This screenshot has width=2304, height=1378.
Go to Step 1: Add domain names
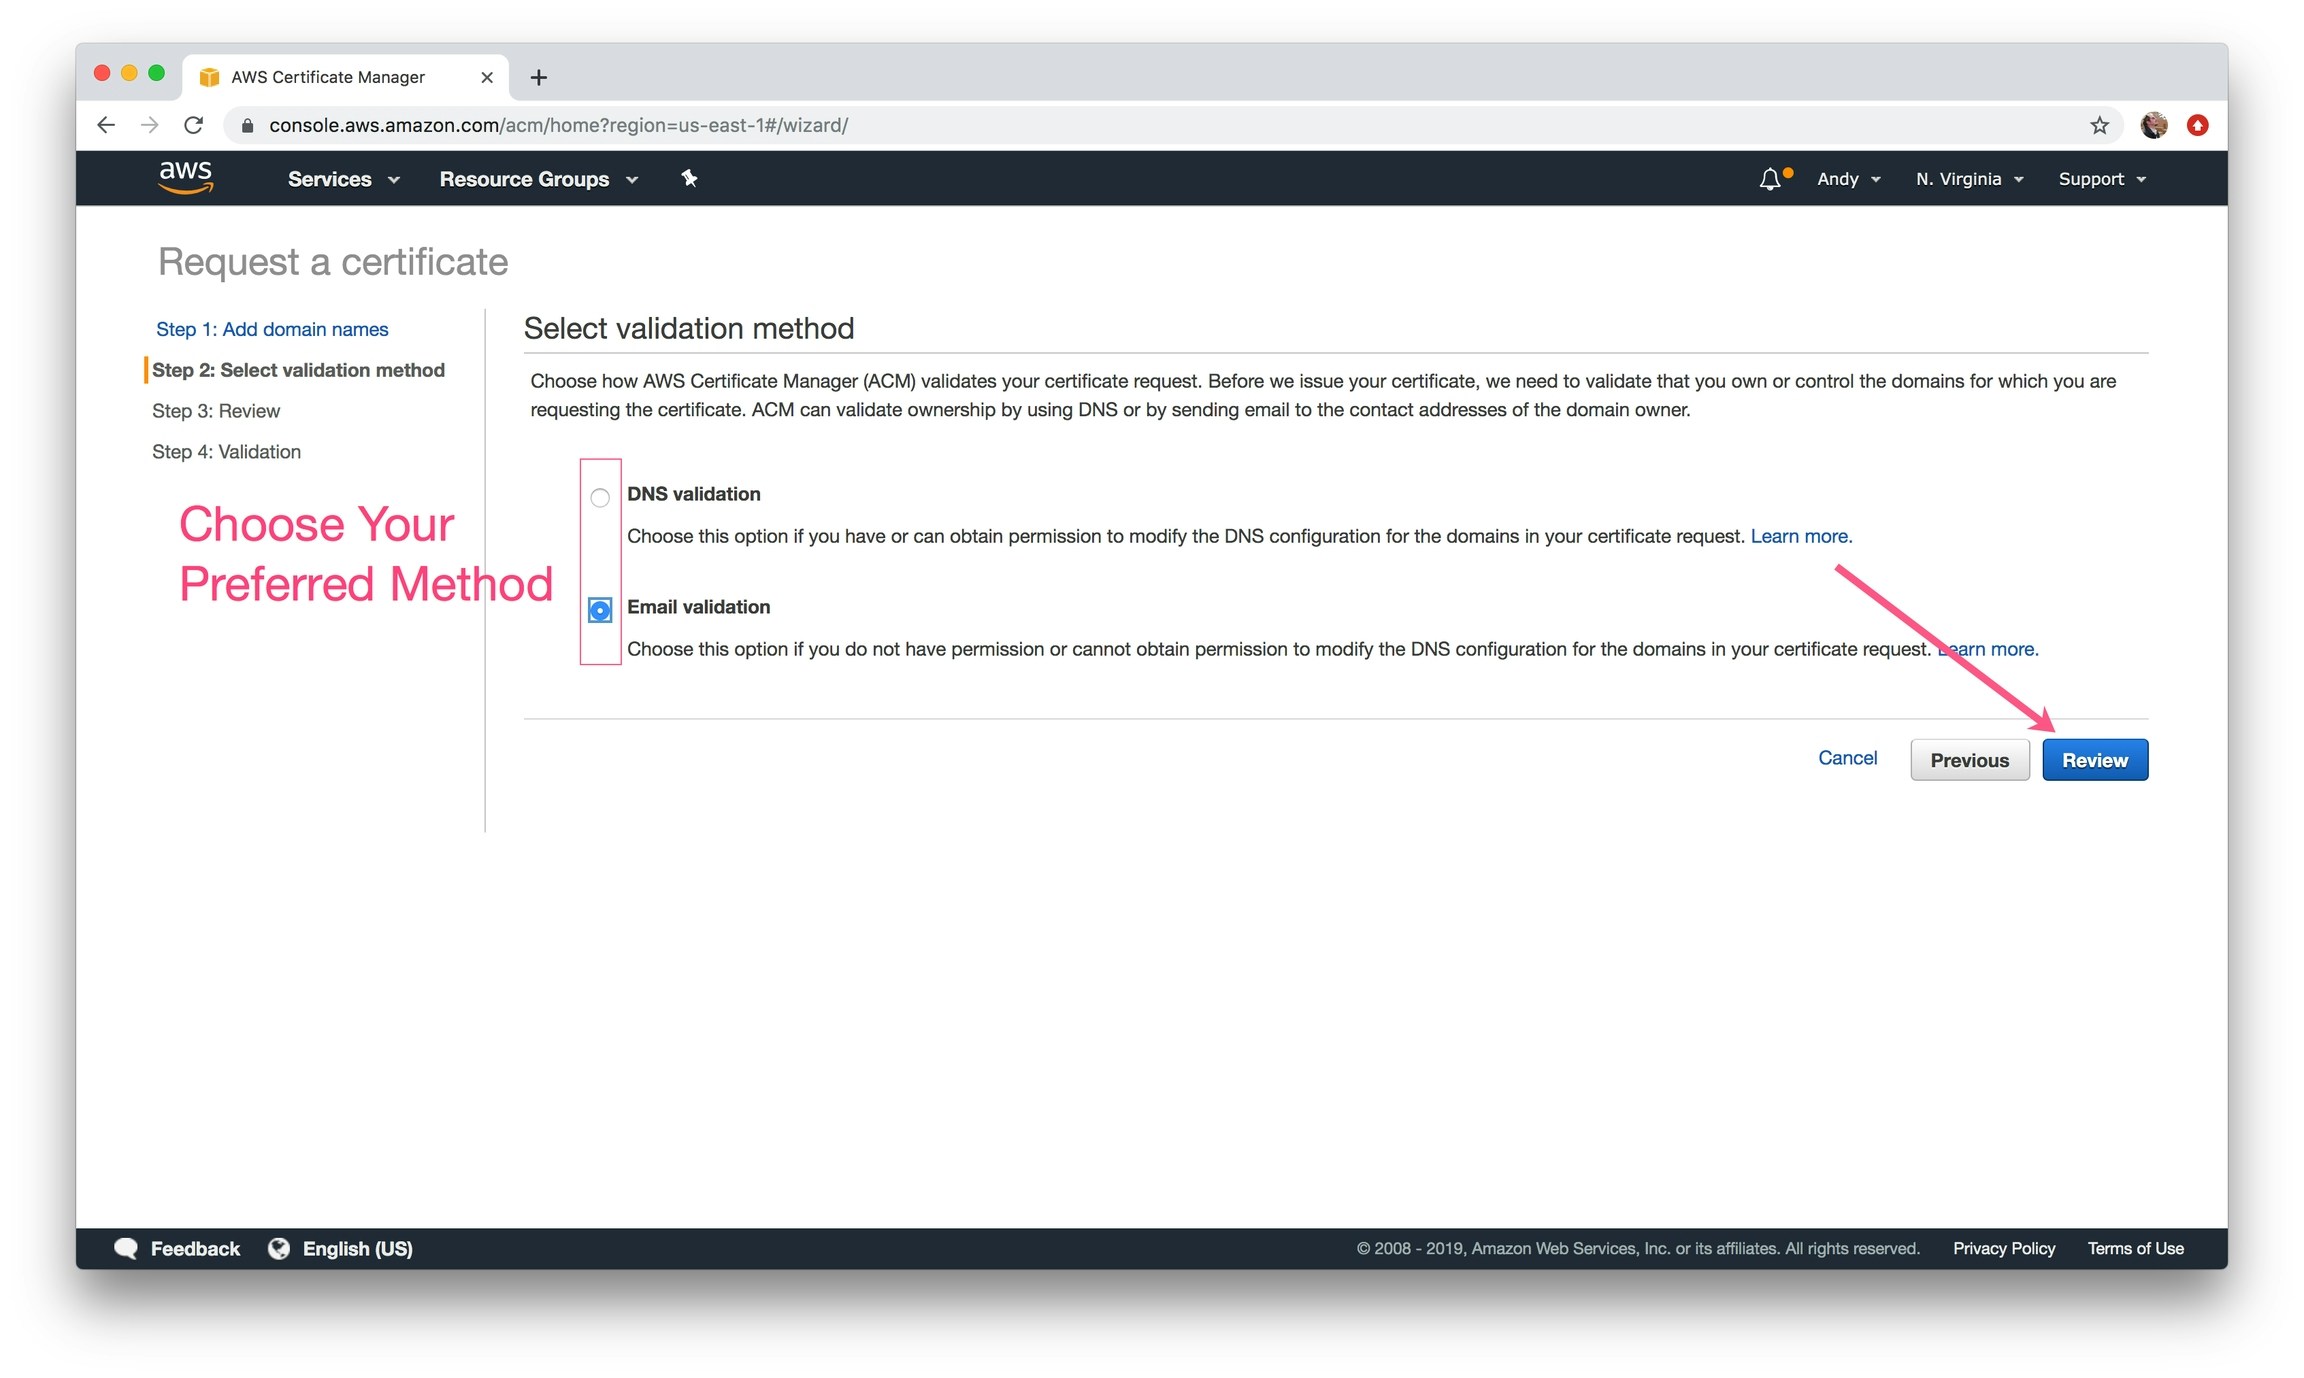pyautogui.click(x=272, y=329)
